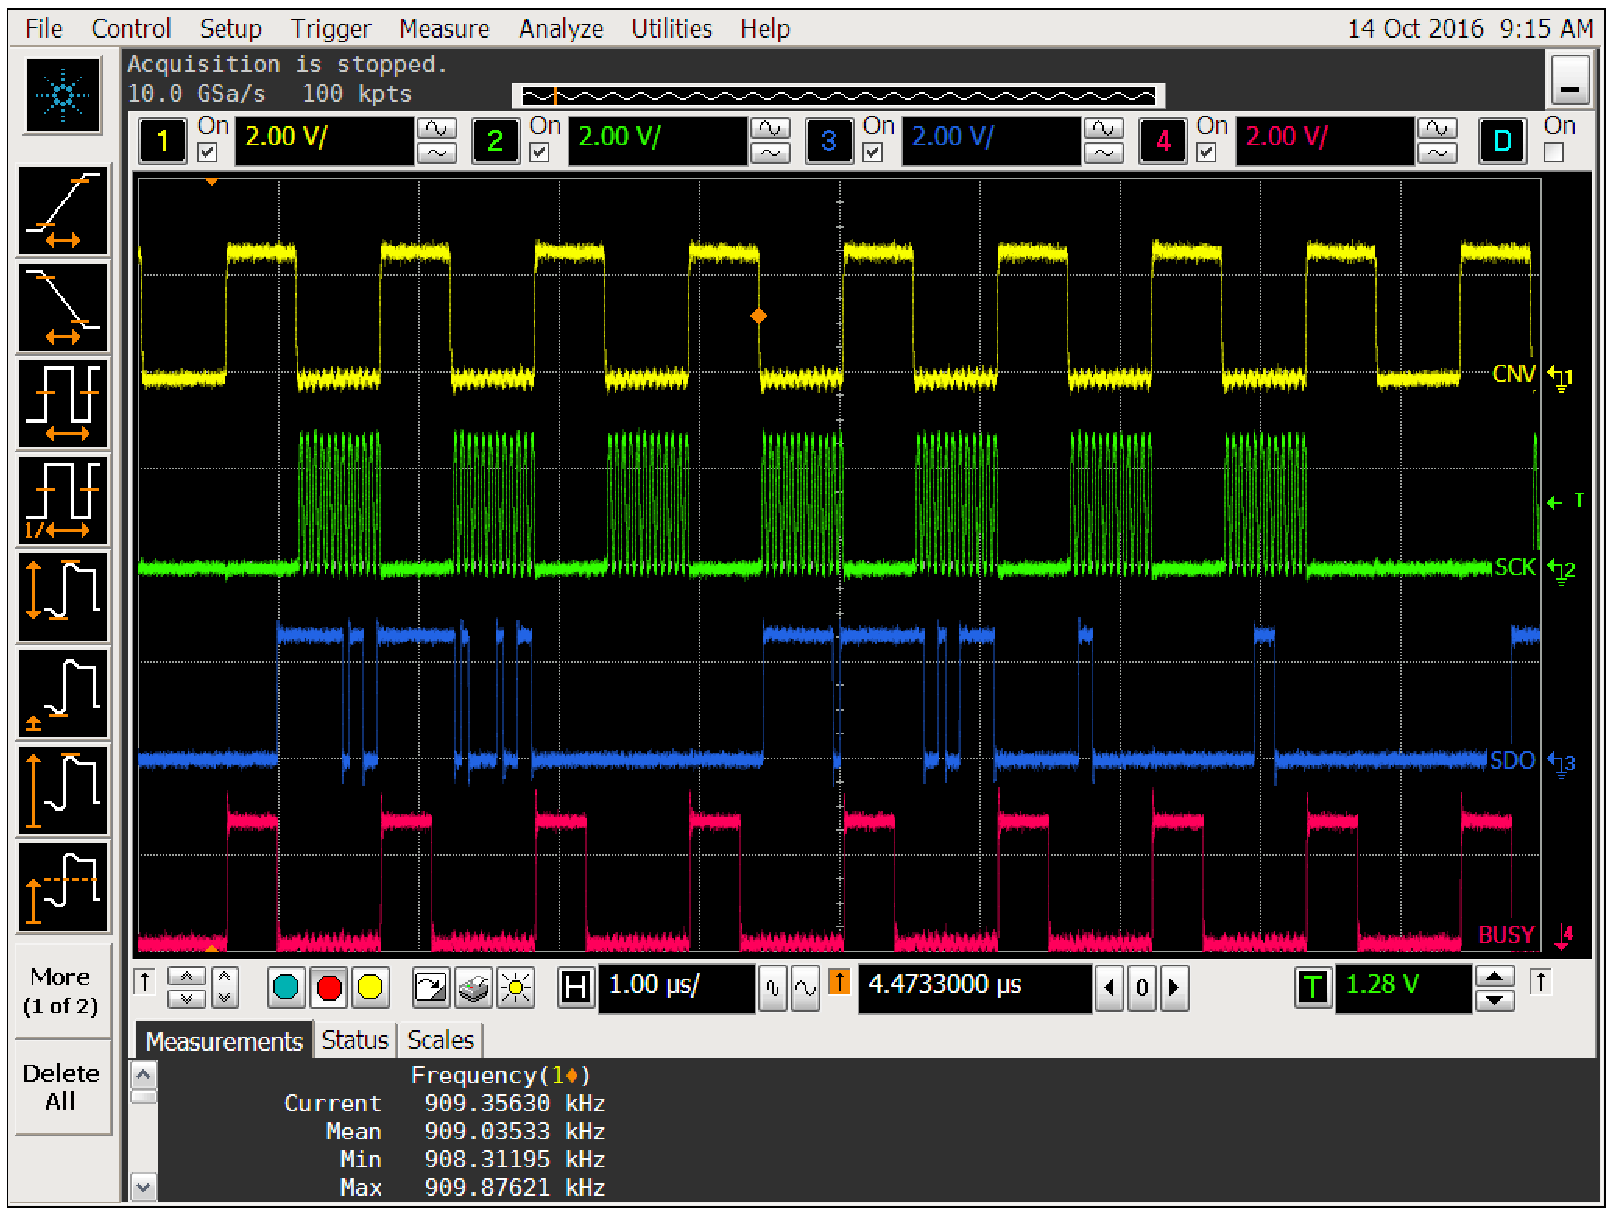
Task: Click the 1.00 µs/ timebase field
Action: click(x=676, y=986)
